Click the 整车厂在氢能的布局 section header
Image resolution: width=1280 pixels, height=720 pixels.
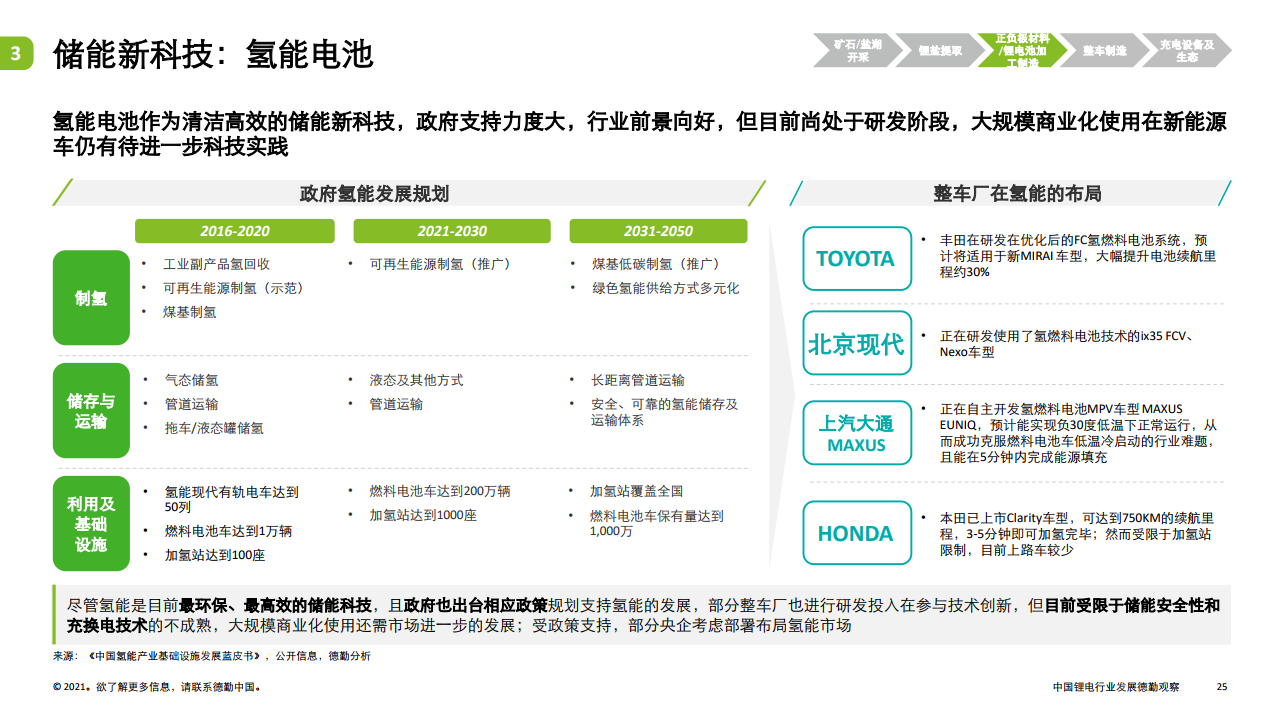pyautogui.click(x=1016, y=194)
